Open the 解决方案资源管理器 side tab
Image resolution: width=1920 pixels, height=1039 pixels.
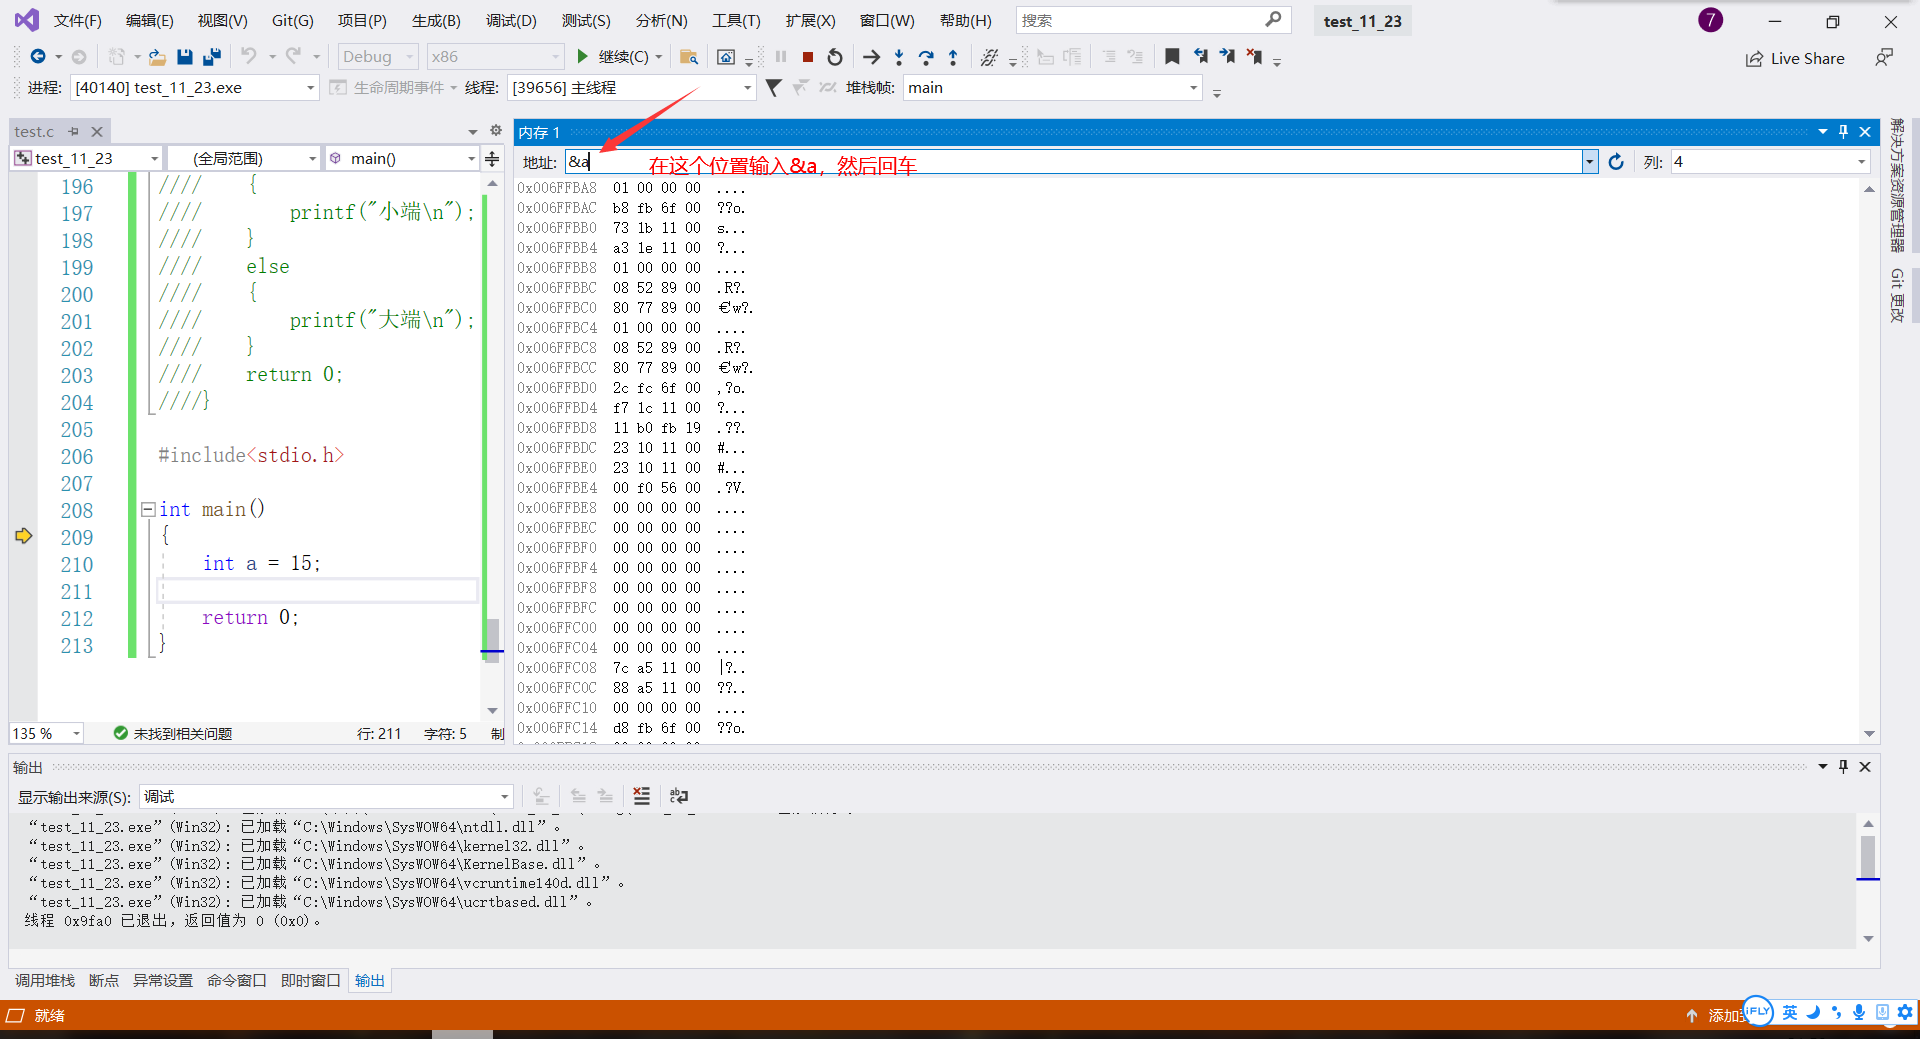pyautogui.click(x=1897, y=185)
